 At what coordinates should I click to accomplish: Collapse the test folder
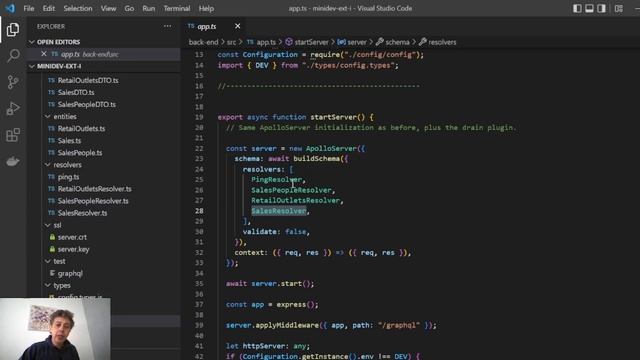[59, 261]
